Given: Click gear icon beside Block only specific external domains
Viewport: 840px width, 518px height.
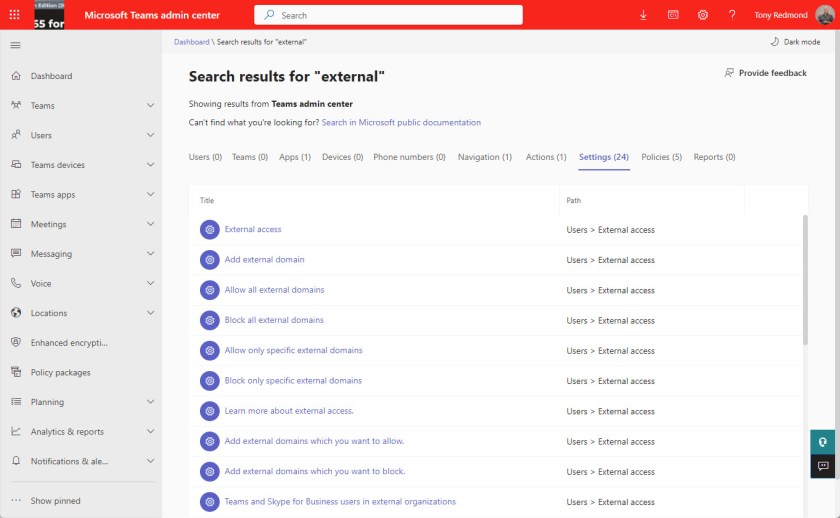Looking at the screenshot, I should (210, 381).
